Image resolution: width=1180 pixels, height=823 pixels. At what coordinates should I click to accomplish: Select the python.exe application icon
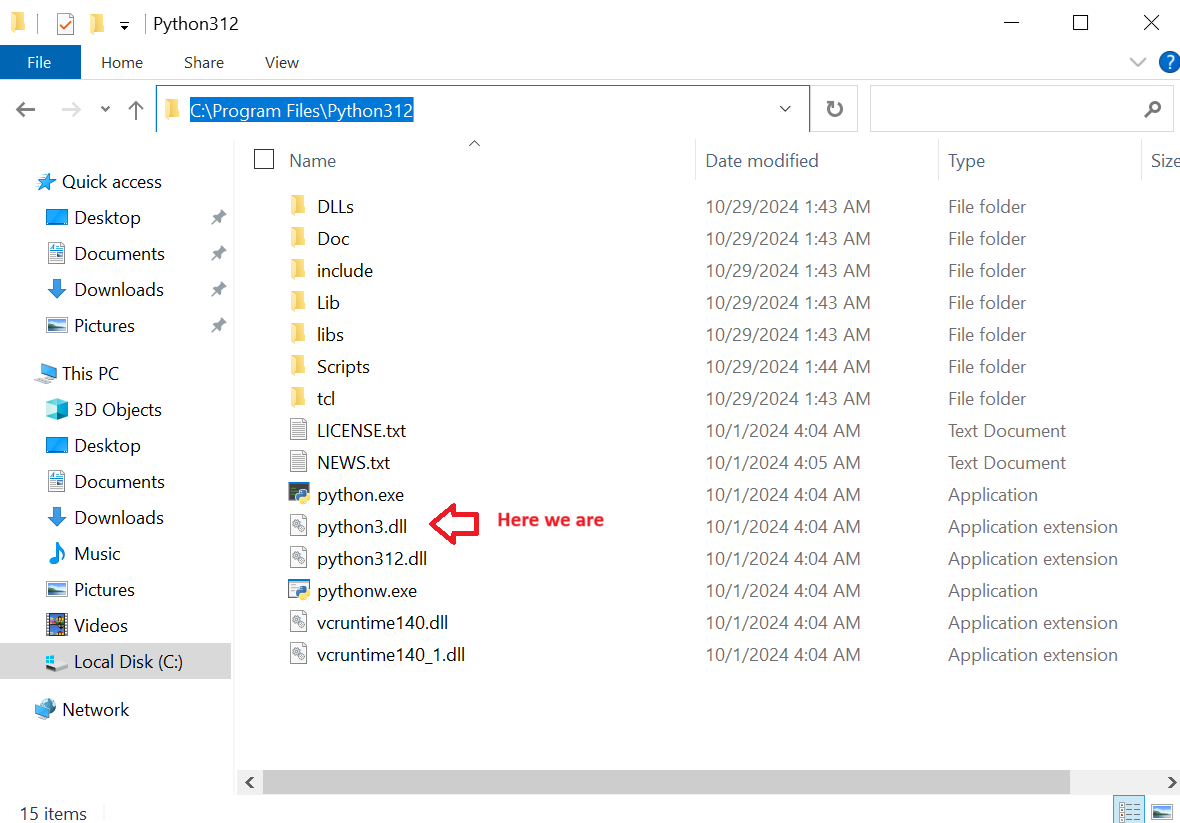[299, 493]
